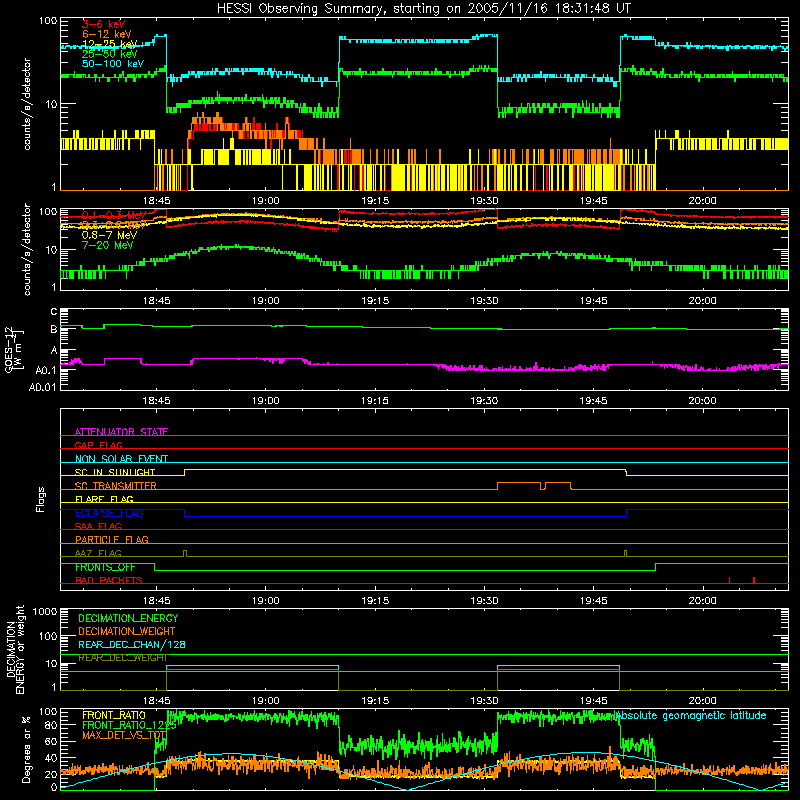Pick the 50-100 keV legend label

click(113, 64)
